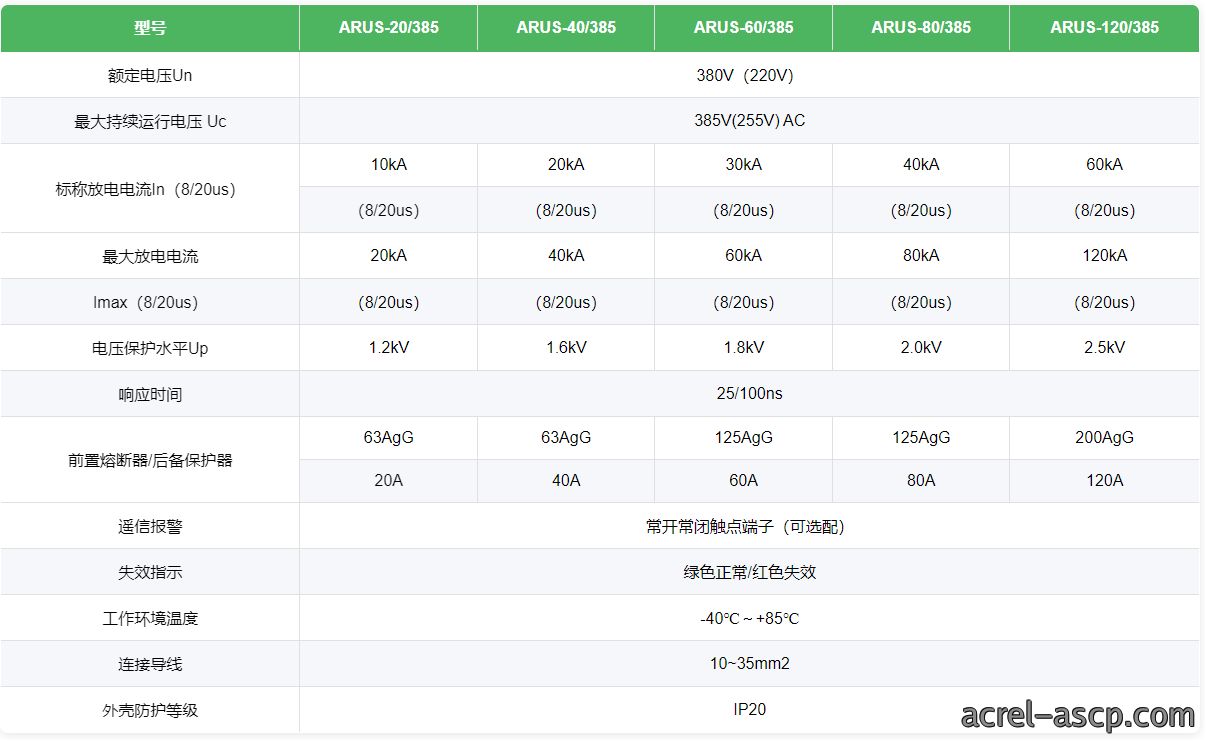
Task: Click the 380V (220V) value cell
Action: coord(749,75)
